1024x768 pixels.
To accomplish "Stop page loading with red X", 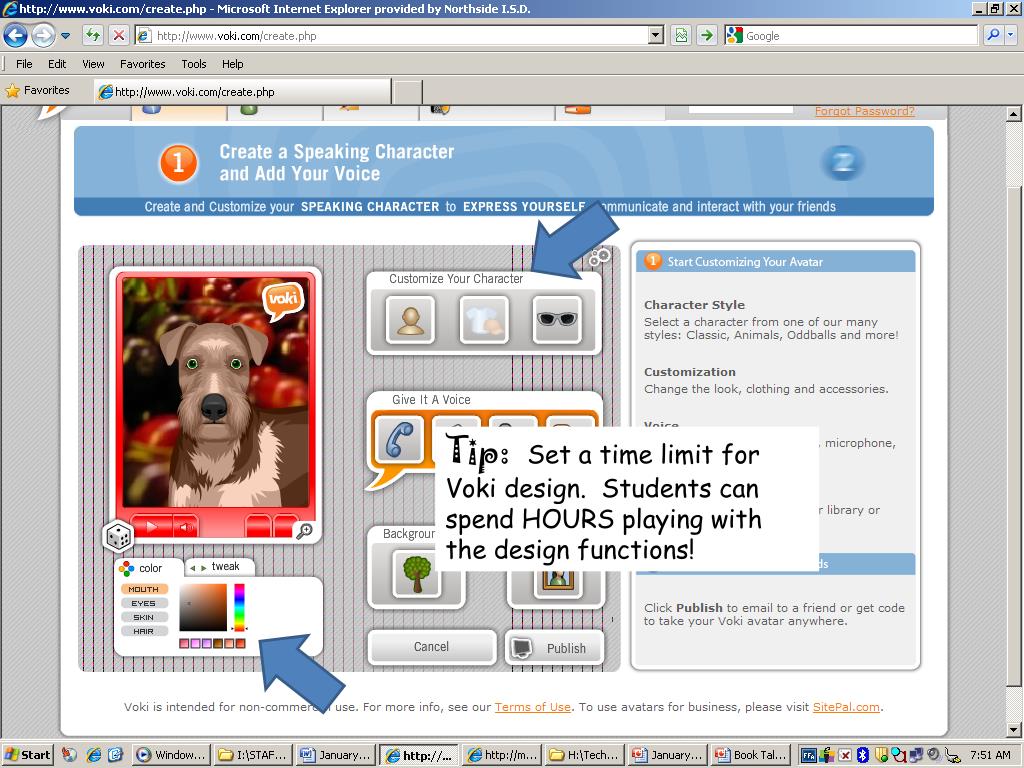I will (118, 35).
